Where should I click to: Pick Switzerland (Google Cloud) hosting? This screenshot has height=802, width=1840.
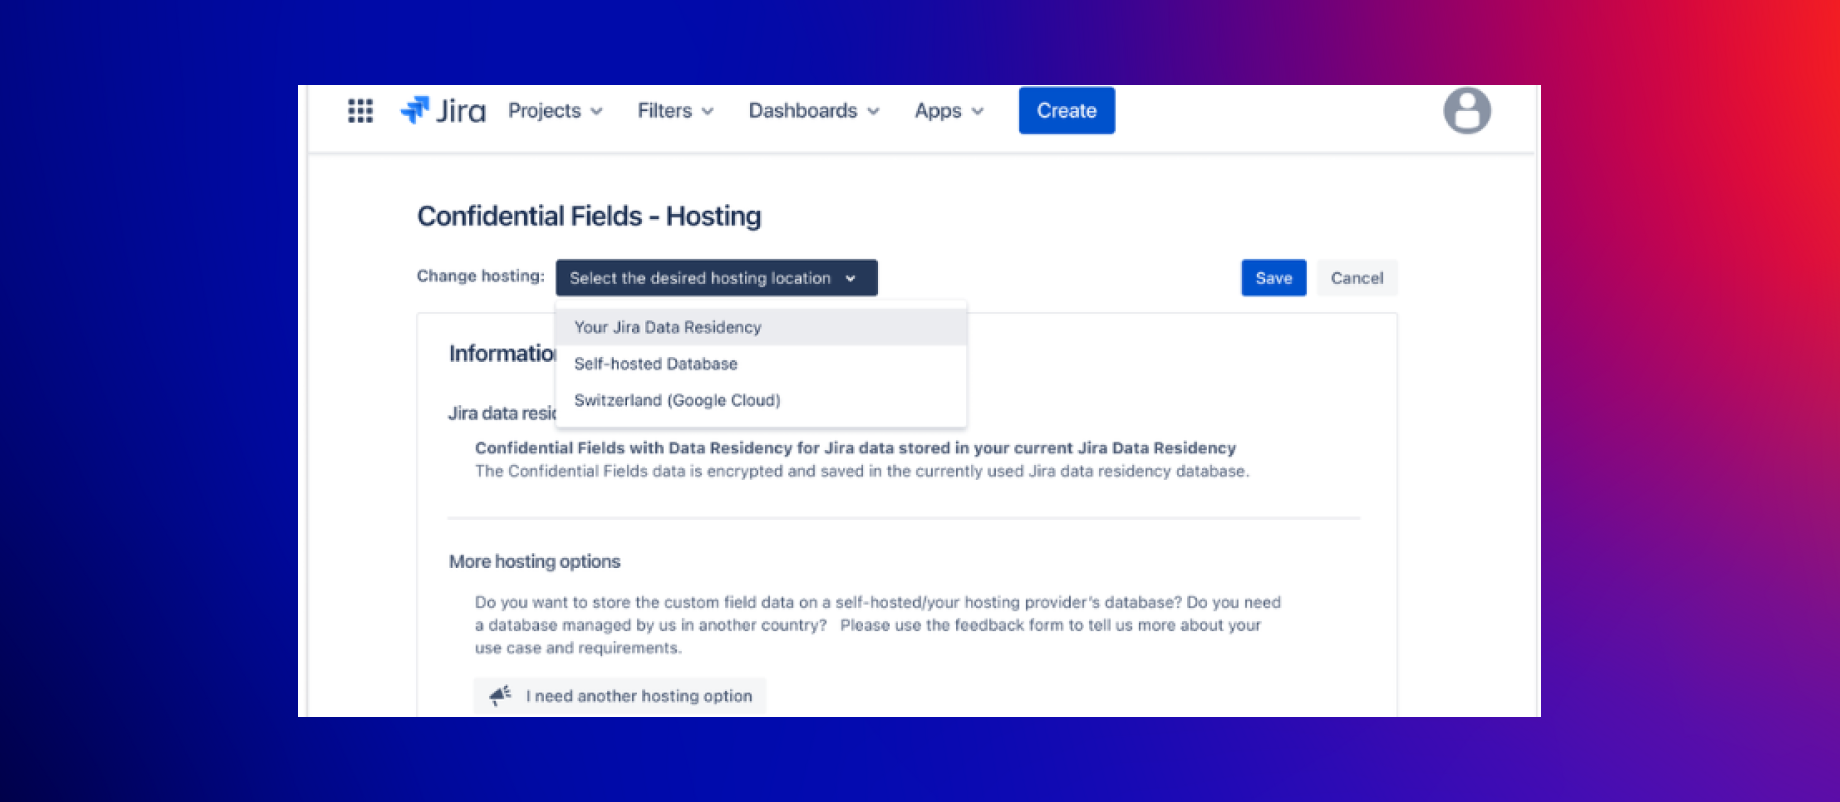click(677, 400)
